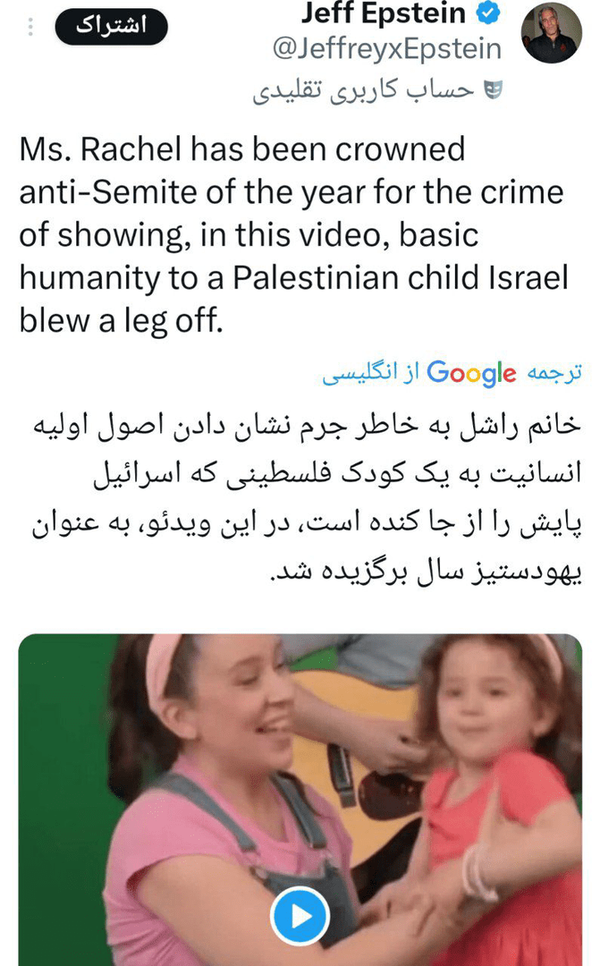Viewport: 600px width, 966px height.
Task: Open the account's profile picture
Action: [551, 33]
